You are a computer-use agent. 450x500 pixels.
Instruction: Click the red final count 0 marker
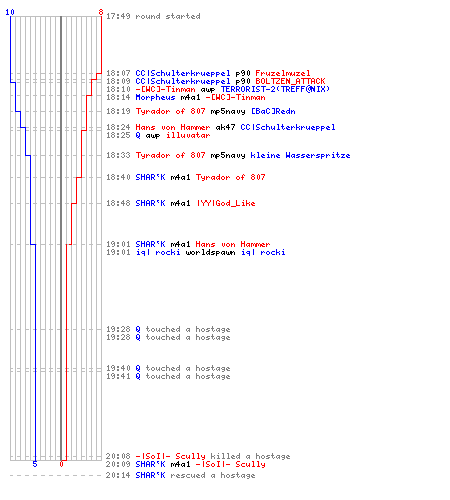pos(61,464)
